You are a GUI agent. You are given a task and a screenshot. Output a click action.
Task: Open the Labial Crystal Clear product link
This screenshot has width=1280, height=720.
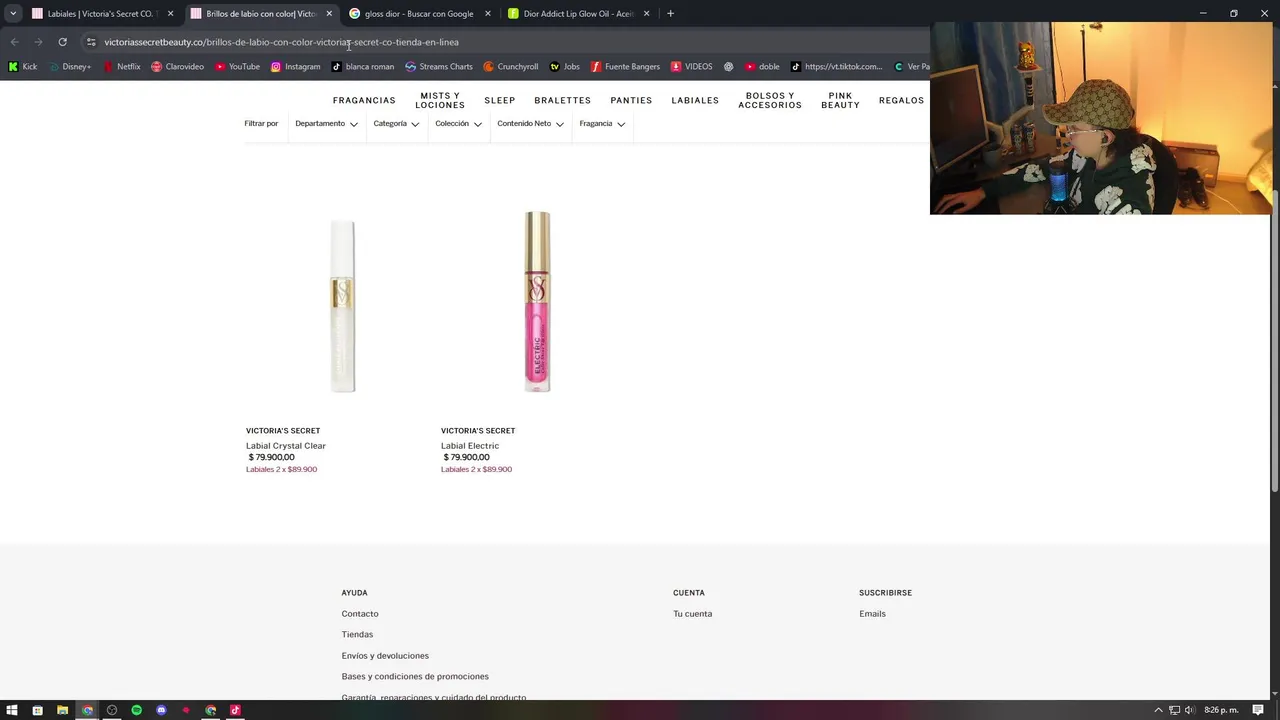pos(286,446)
